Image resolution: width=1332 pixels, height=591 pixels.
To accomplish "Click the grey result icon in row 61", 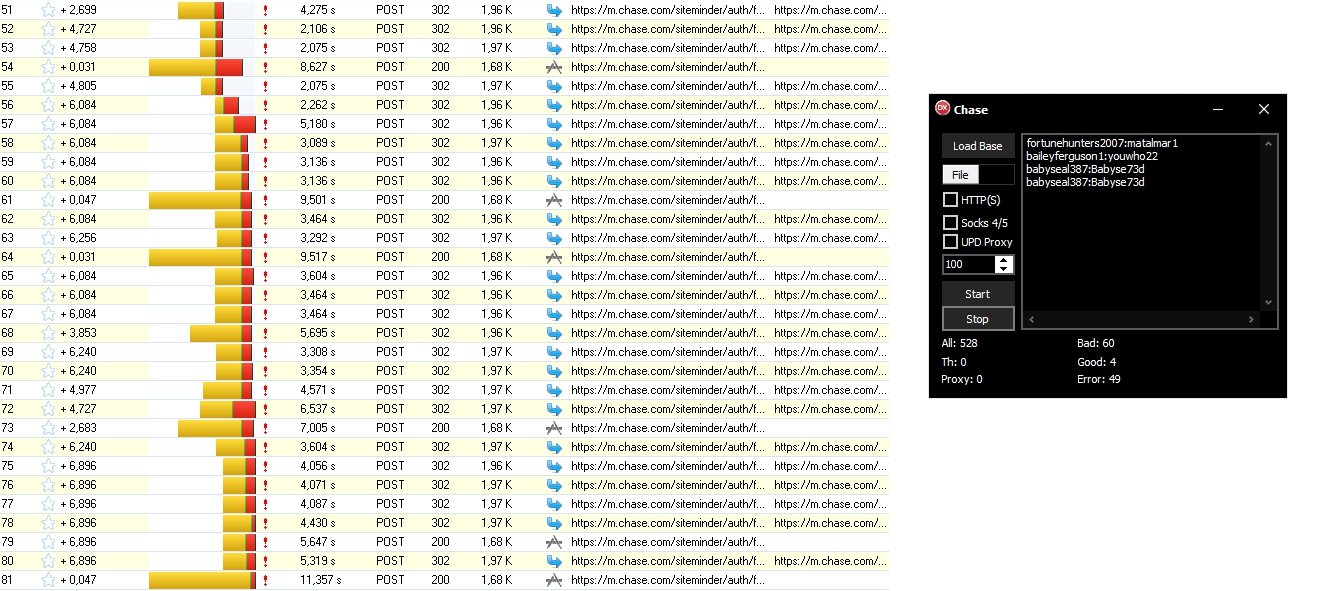I will coord(554,200).
